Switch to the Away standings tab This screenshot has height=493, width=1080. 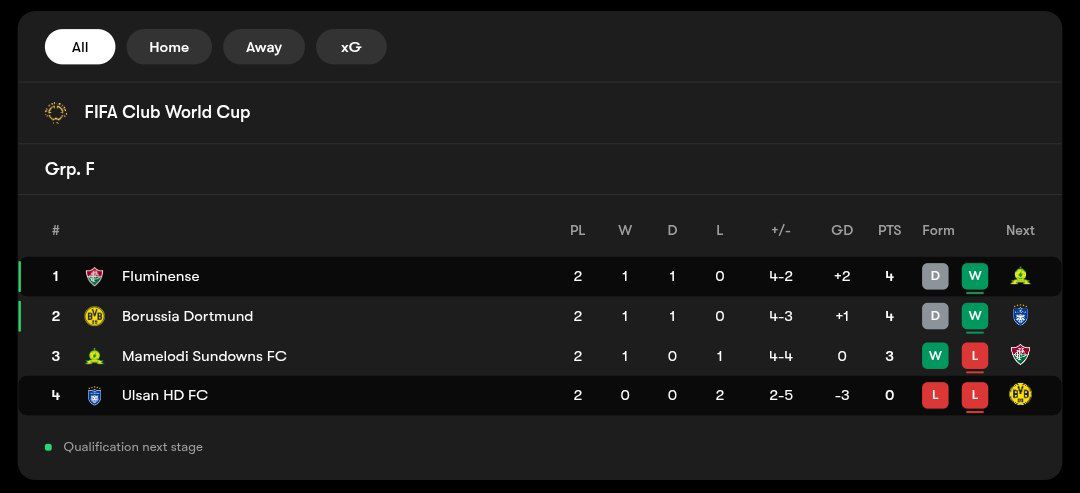(264, 47)
